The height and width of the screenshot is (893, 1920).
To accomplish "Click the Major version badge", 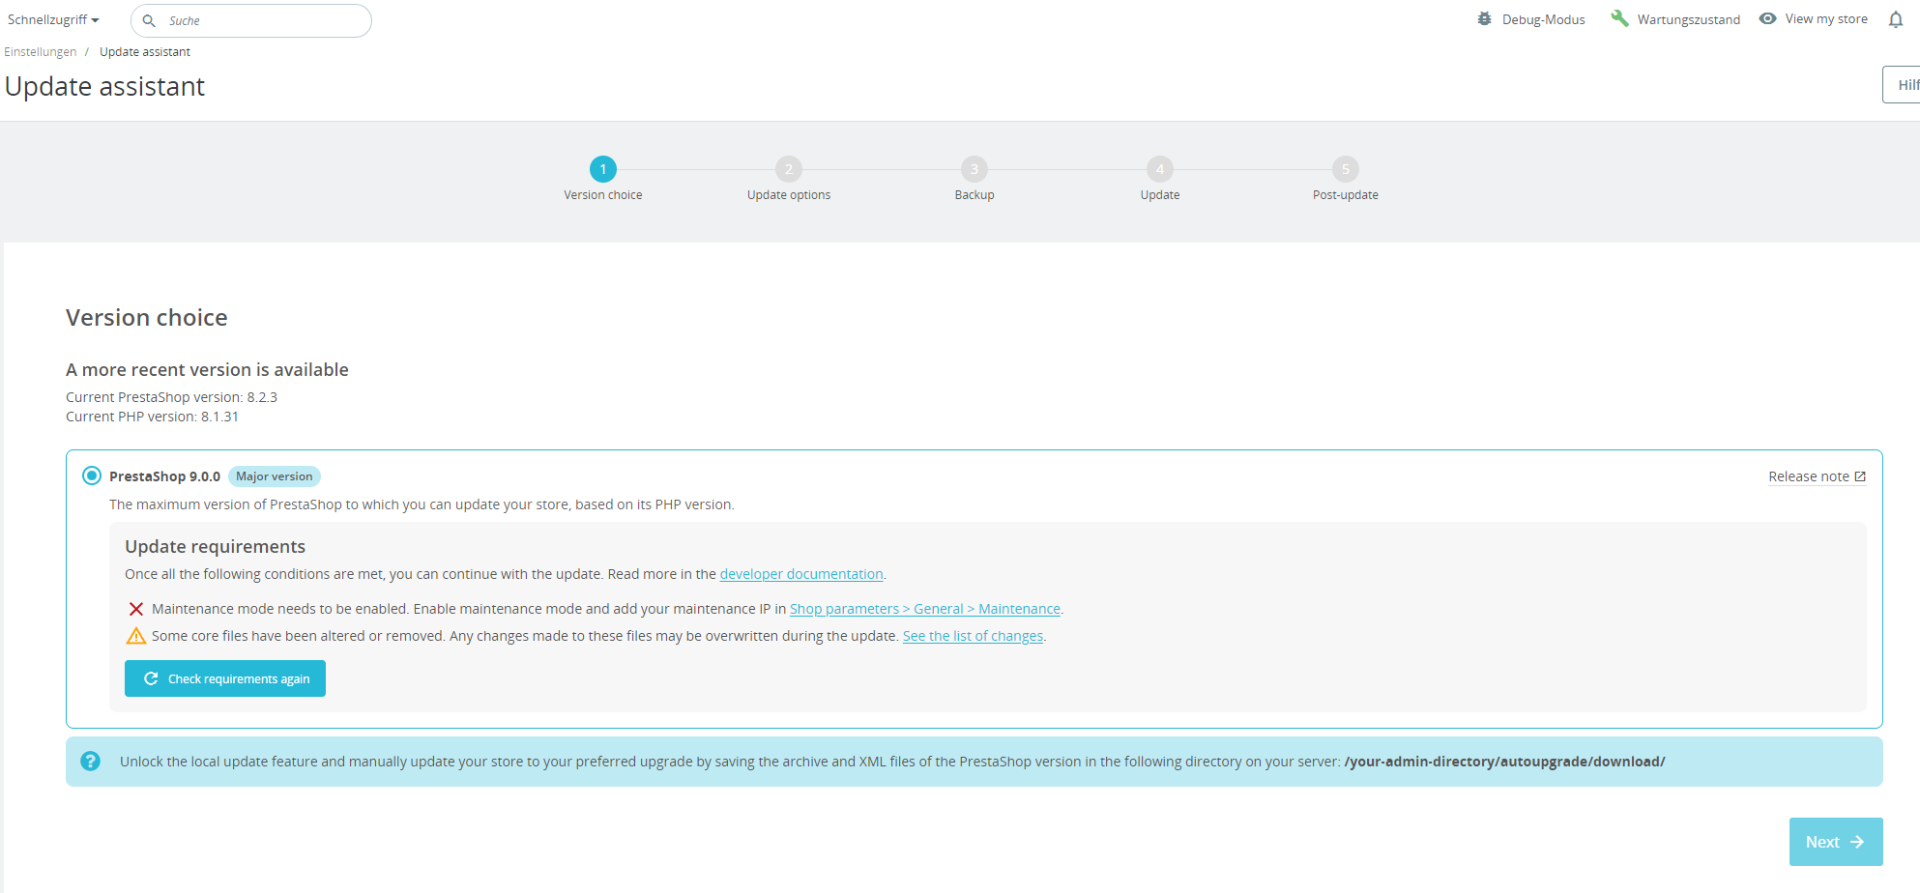I will point(274,477).
